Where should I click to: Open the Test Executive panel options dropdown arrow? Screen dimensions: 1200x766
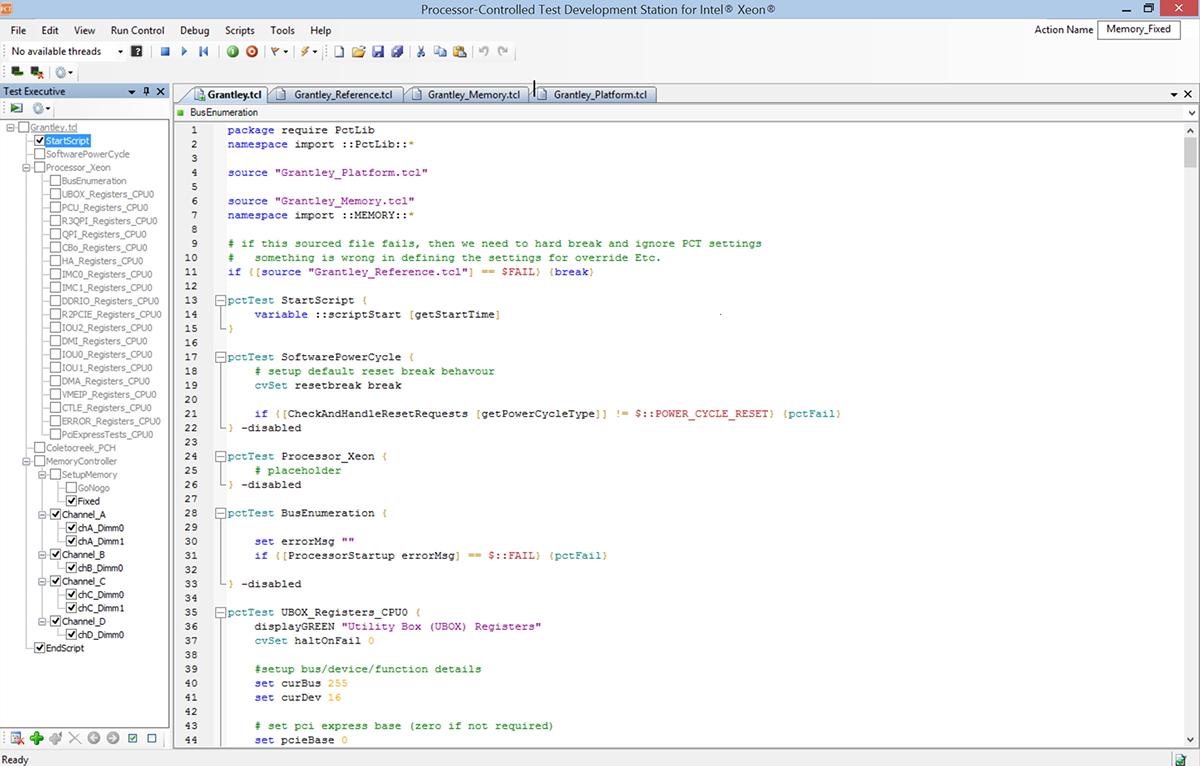click(x=131, y=92)
